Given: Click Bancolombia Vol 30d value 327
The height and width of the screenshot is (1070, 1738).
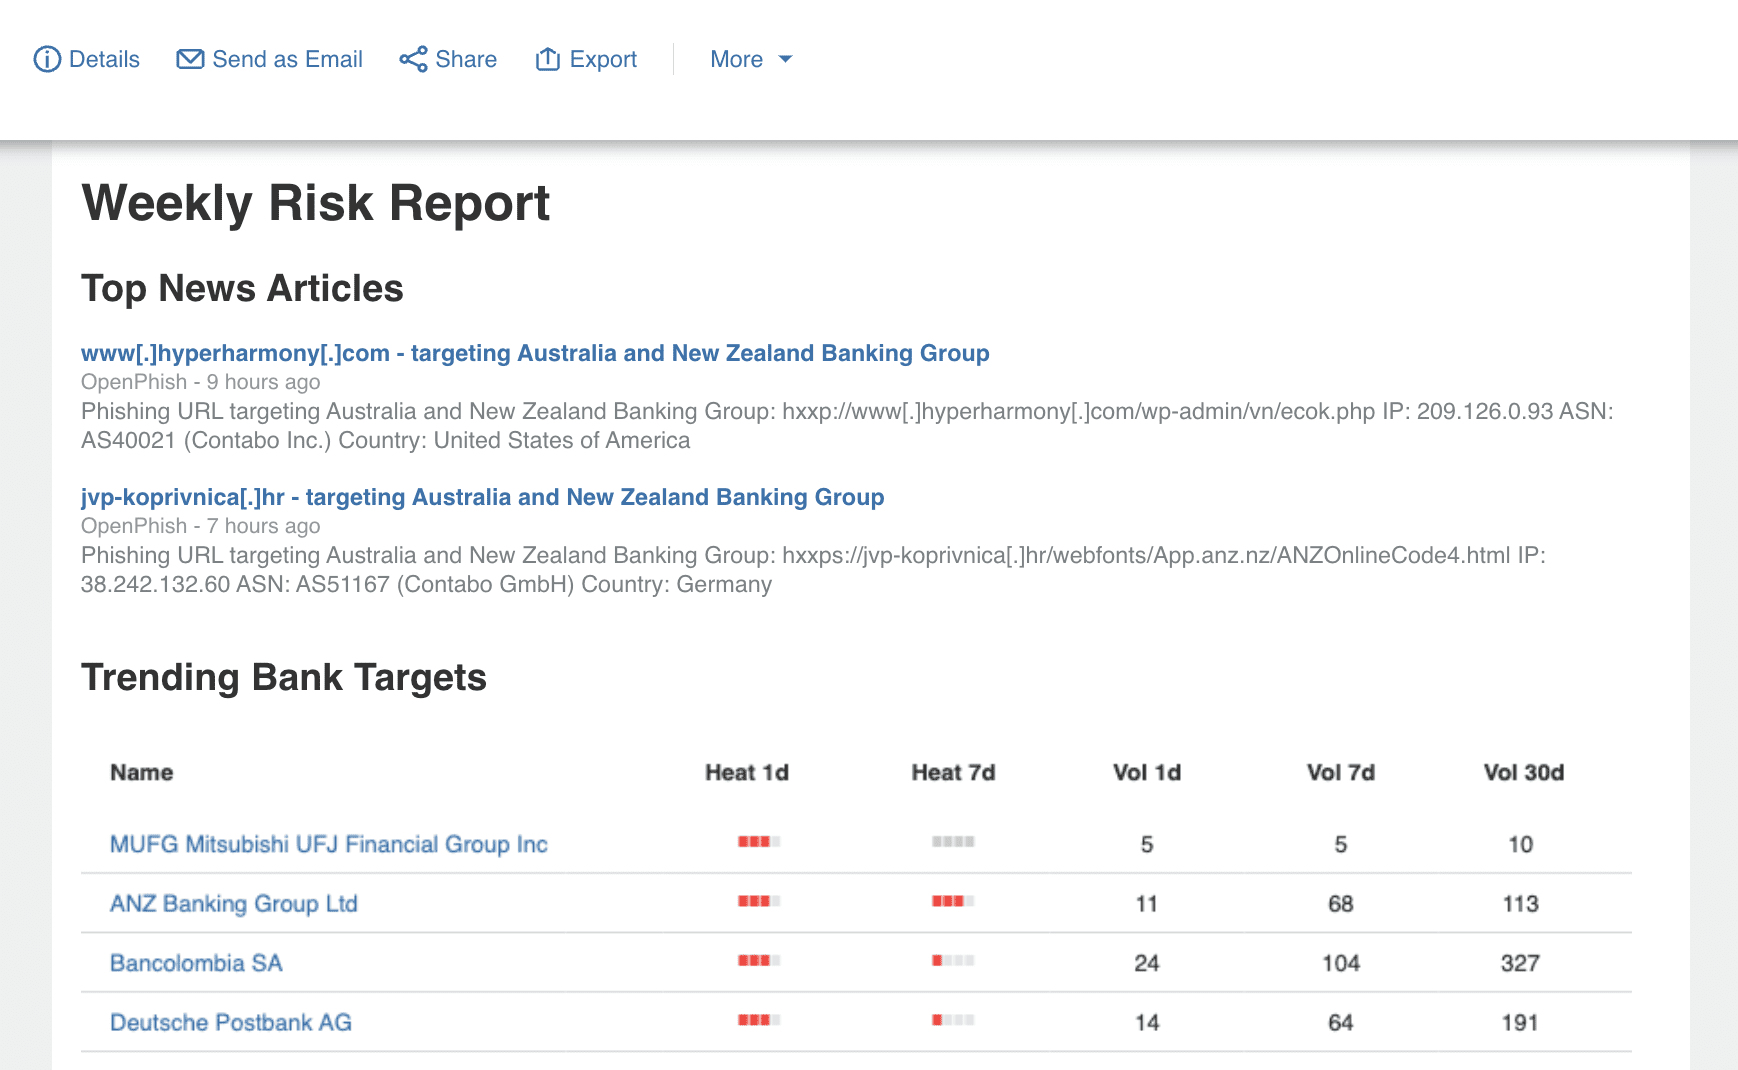Looking at the screenshot, I should (1520, 963).
